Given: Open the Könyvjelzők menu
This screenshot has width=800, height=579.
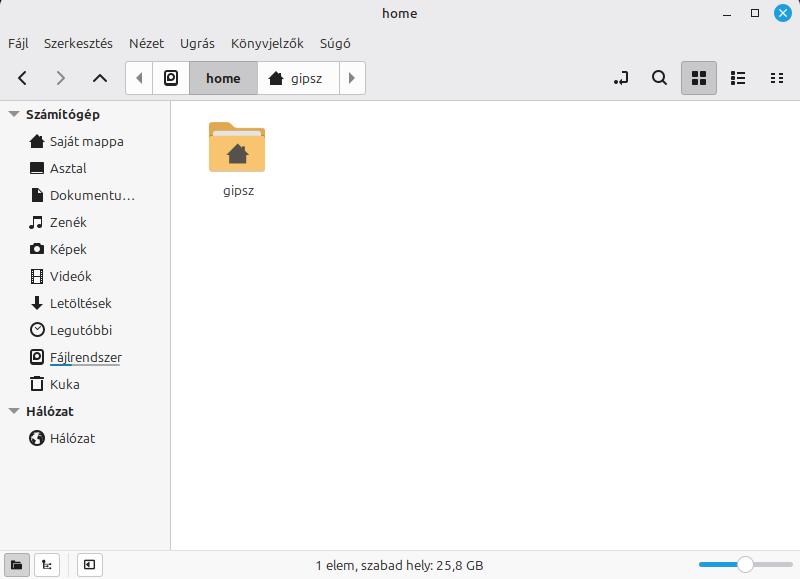Looking at the screenshot, I should point(267,43).
